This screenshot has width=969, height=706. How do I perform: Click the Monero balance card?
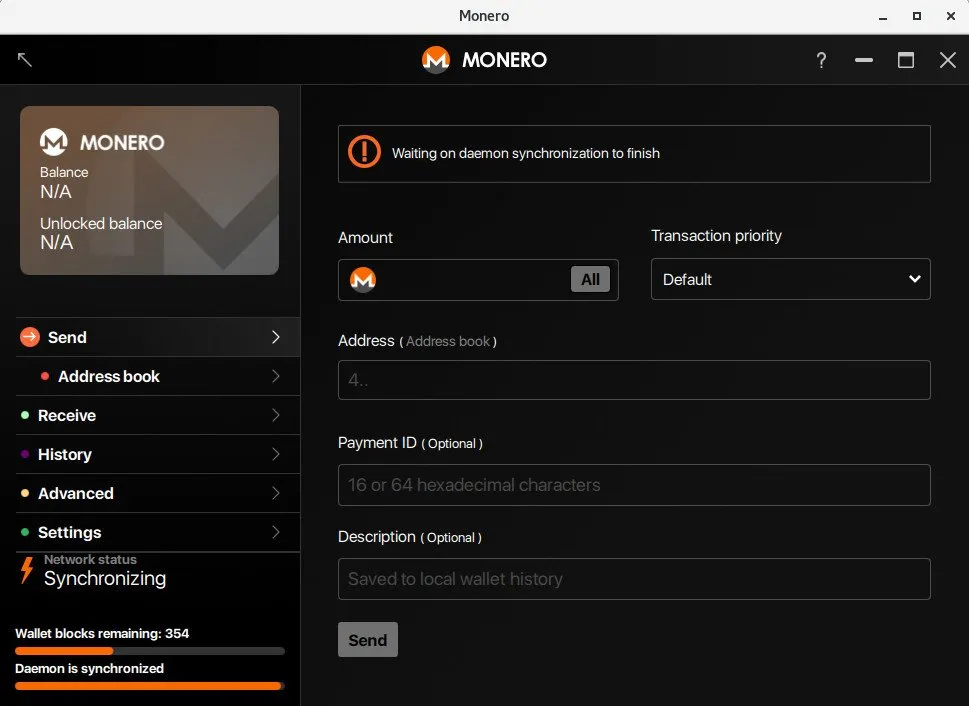(x=150, y=190)
